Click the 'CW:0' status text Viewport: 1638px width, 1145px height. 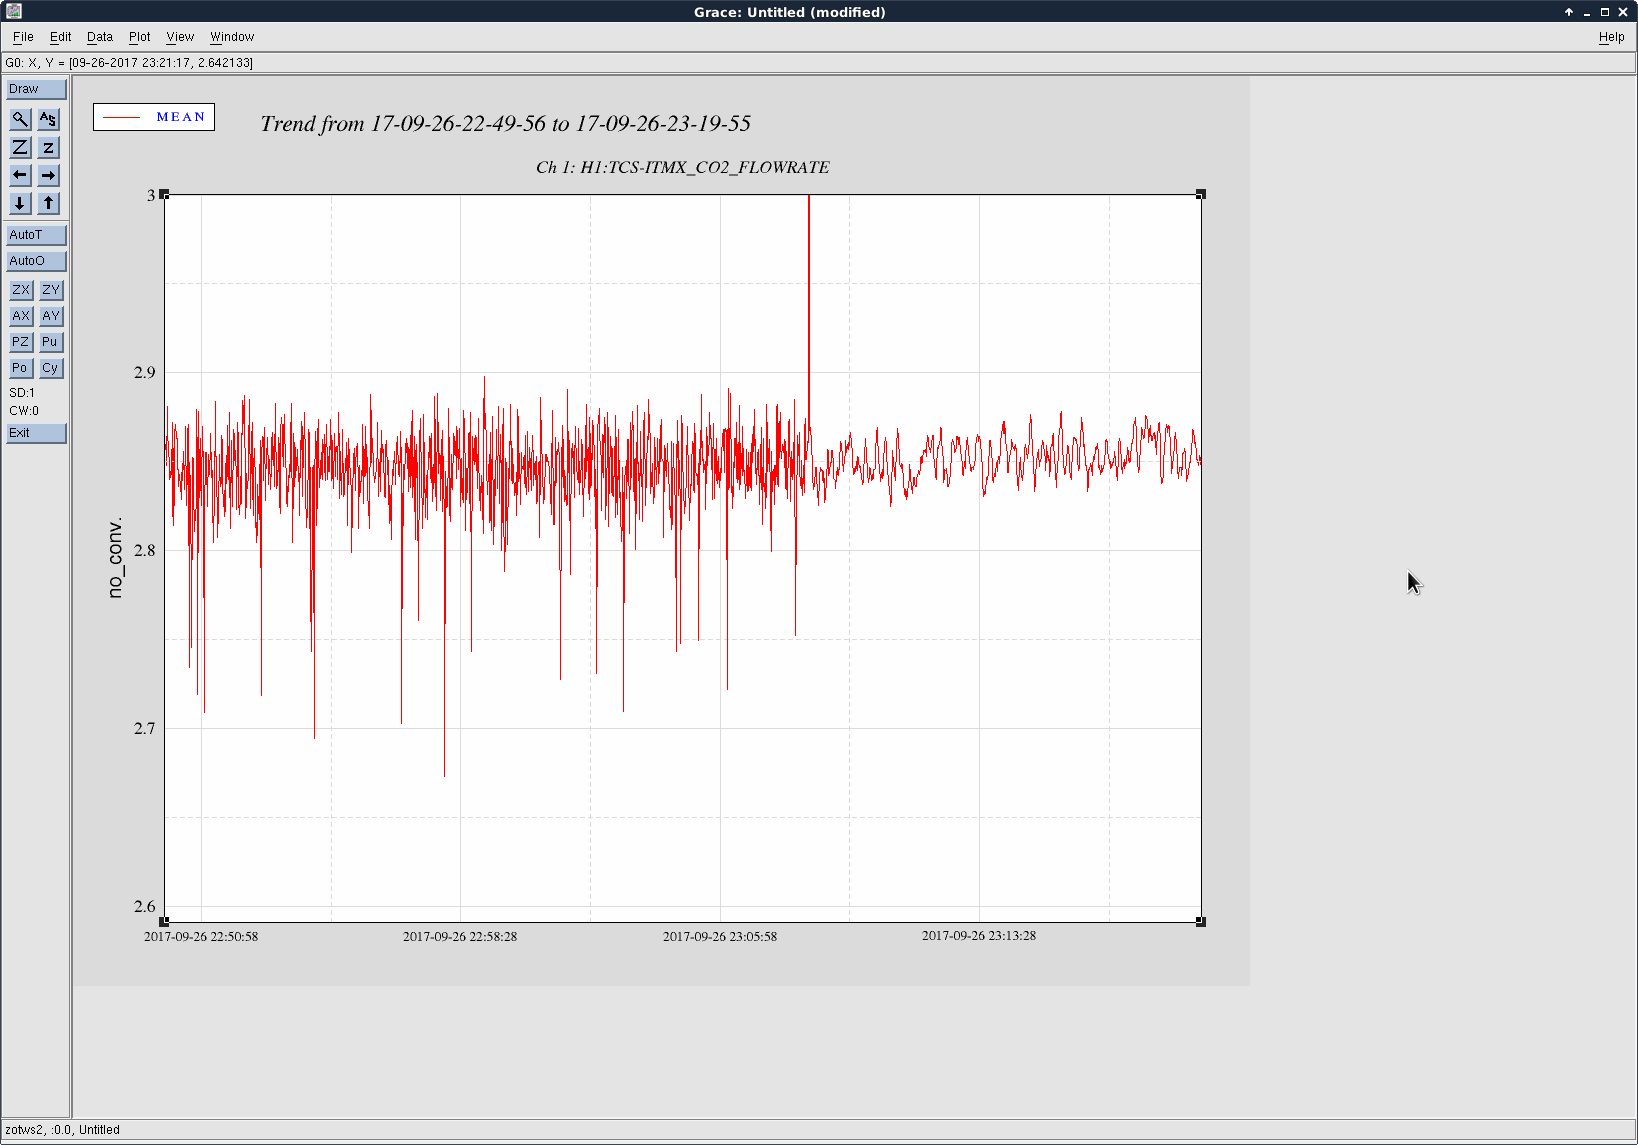tap(24, 411)
